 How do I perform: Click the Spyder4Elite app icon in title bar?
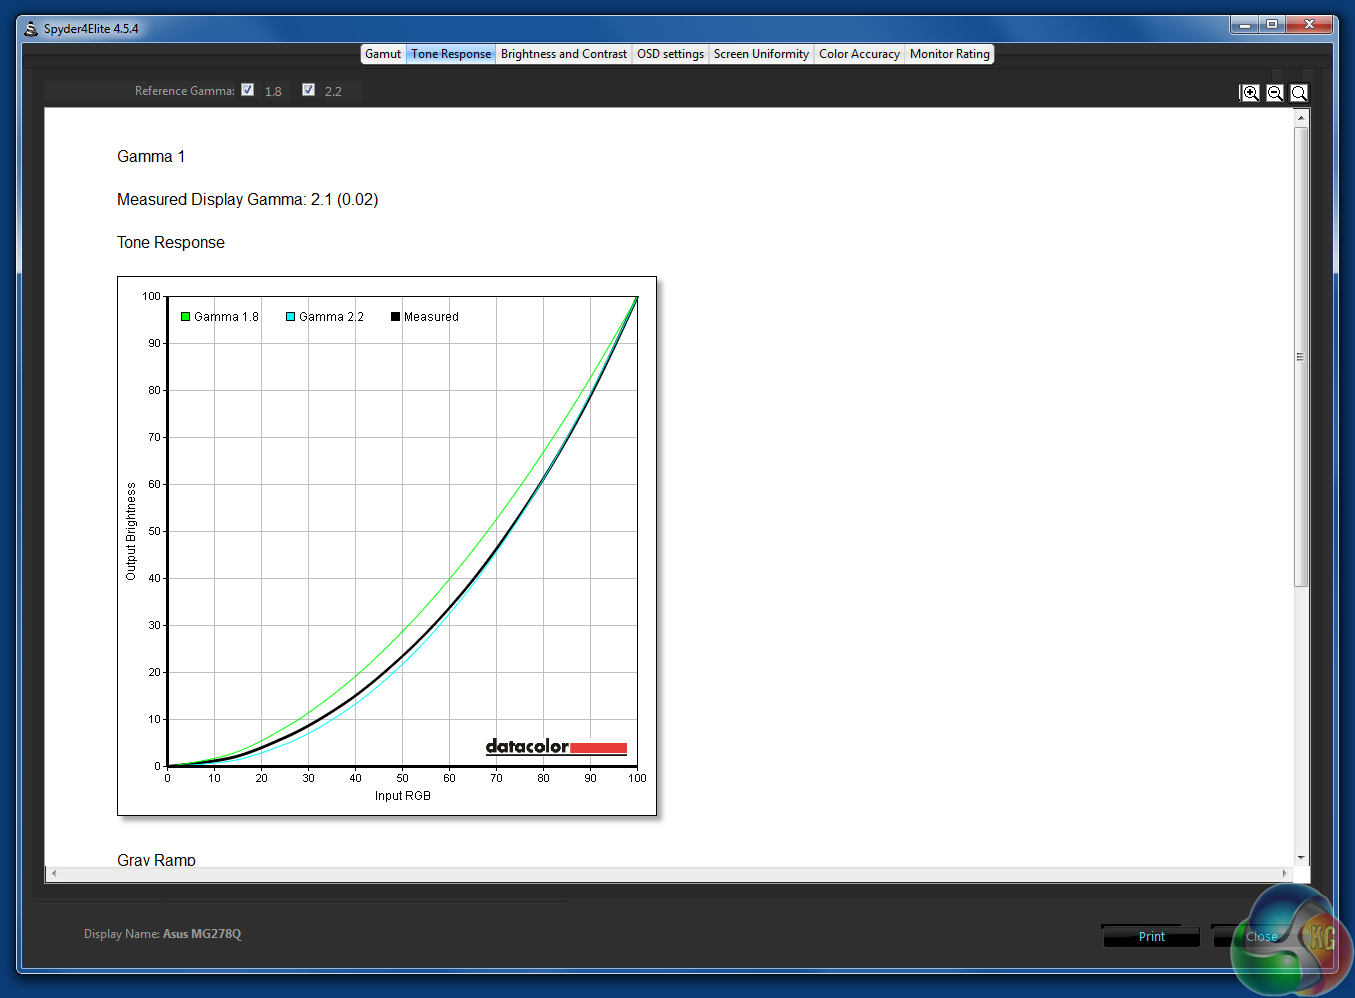(31, 28)
